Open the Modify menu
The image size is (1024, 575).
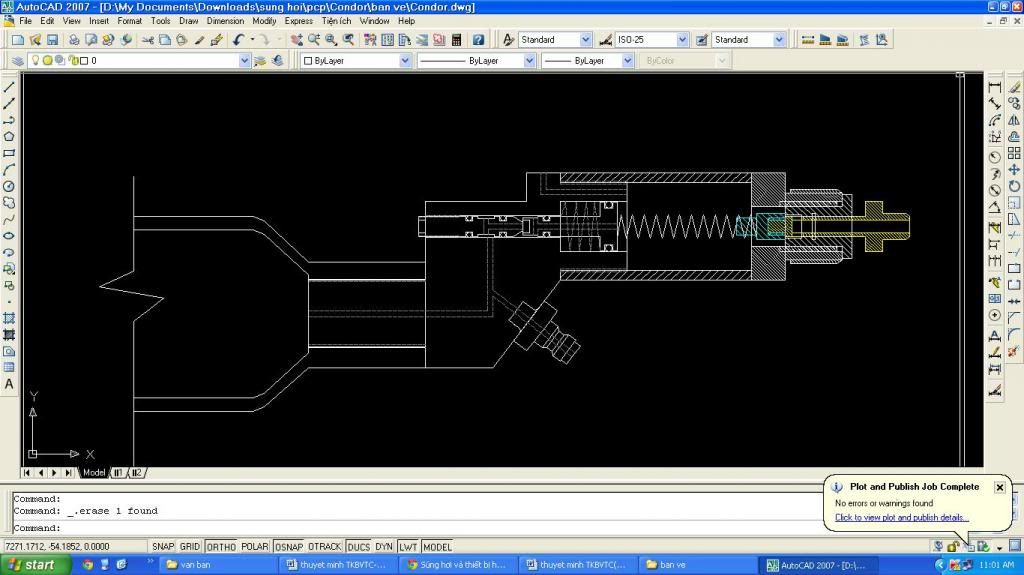(x=264, y=21)
